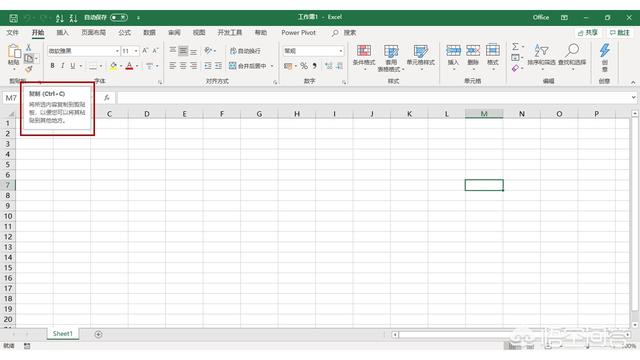Add a new sheet with plus button
640x360 pixels.
click(98, 334)
